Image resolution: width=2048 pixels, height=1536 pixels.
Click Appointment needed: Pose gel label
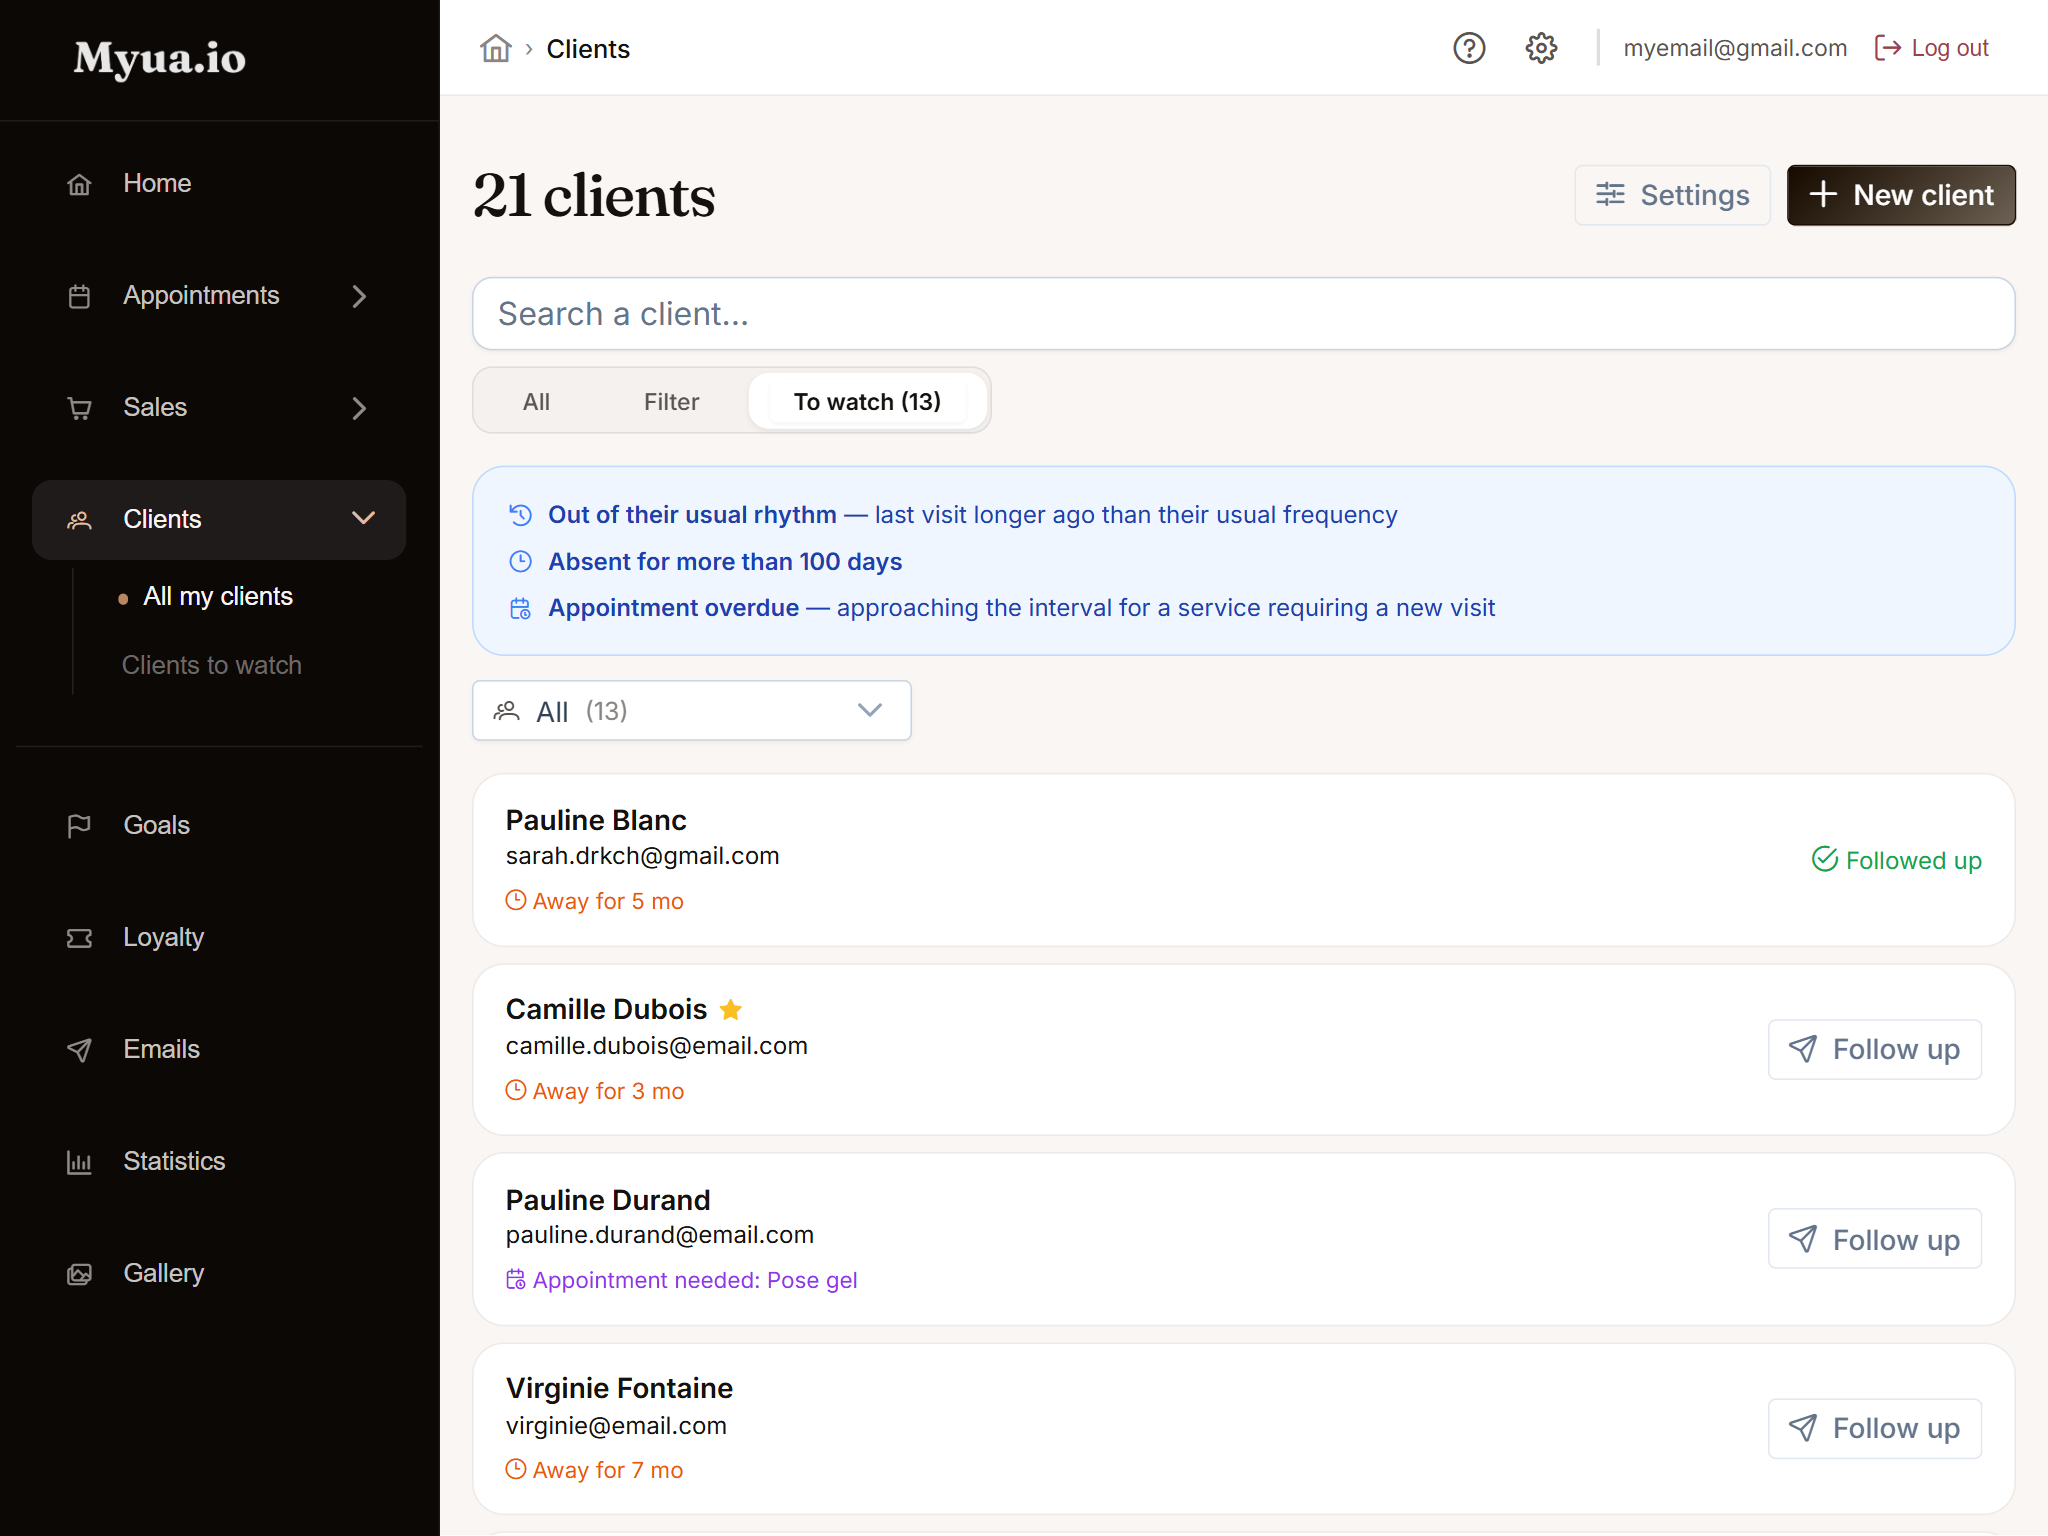tap(682, 1280)
